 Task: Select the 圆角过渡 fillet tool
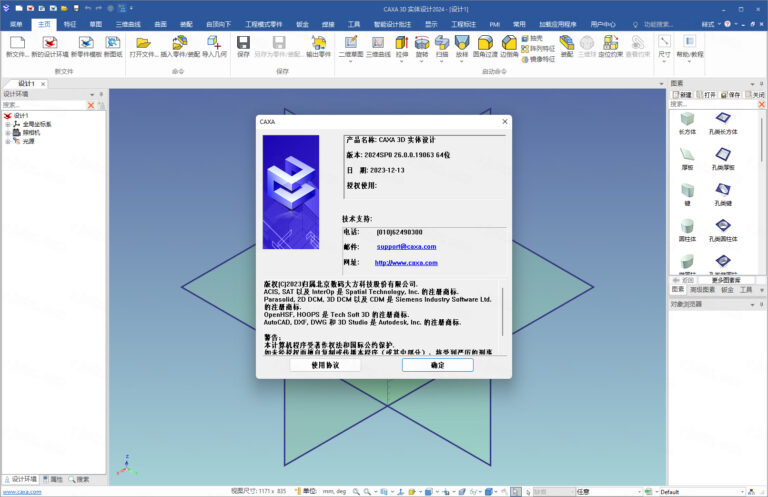pyautogui.click(x=485, y=43)
